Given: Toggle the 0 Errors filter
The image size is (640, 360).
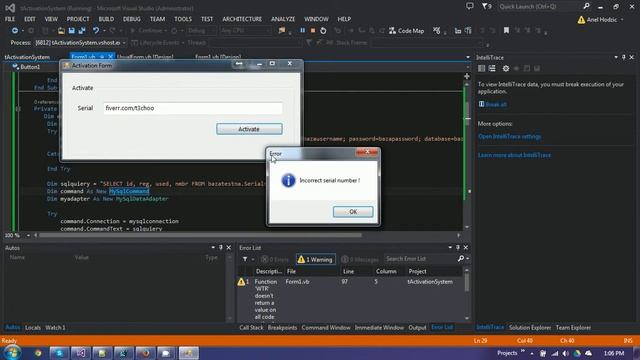Looking at the screenshot, I should [x=275, y=259].
